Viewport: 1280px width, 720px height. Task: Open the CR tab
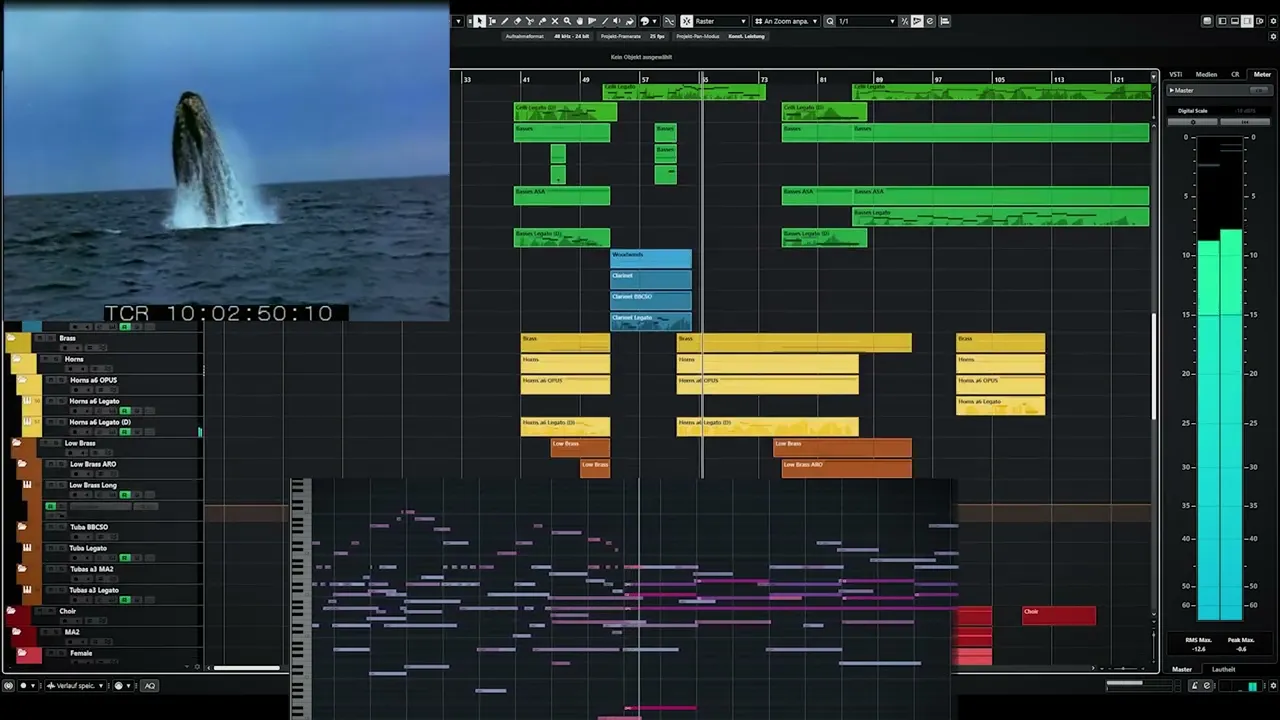1235,74
